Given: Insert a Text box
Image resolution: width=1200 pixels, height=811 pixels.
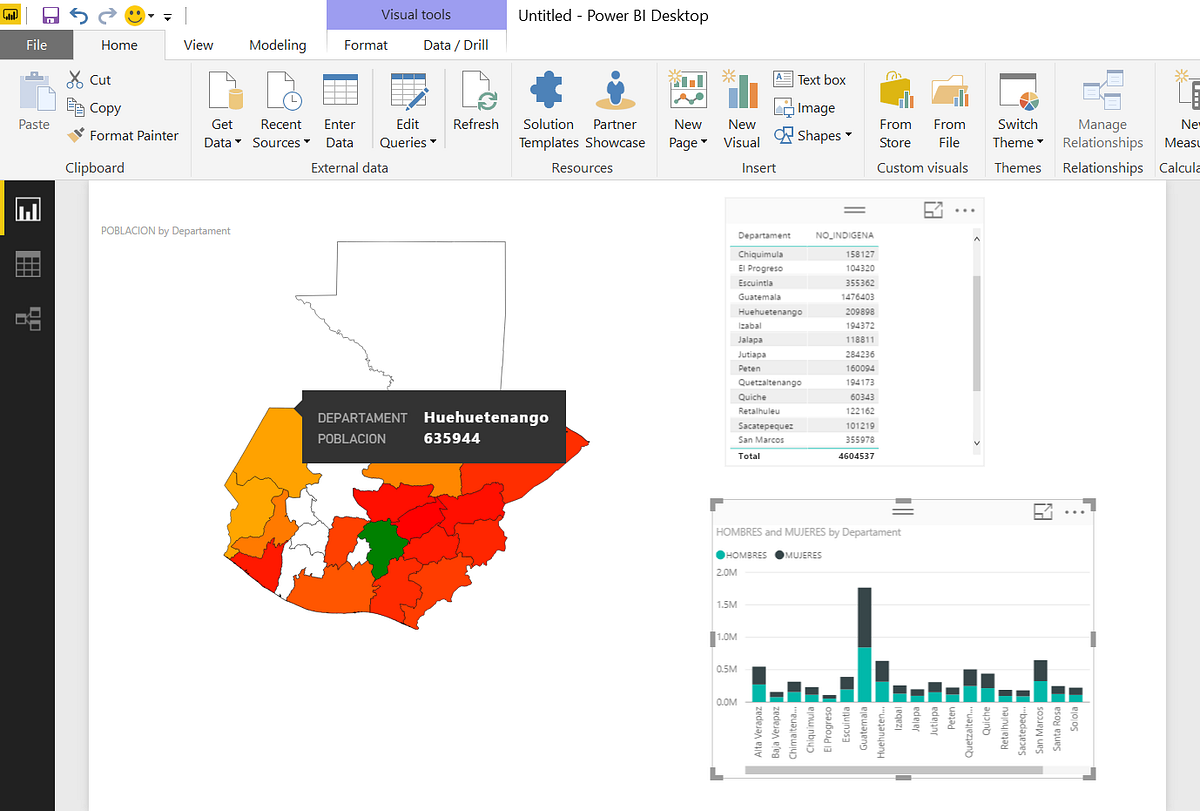Looking at the screenshot, I should pyautogui.click(x=811, y=79).
